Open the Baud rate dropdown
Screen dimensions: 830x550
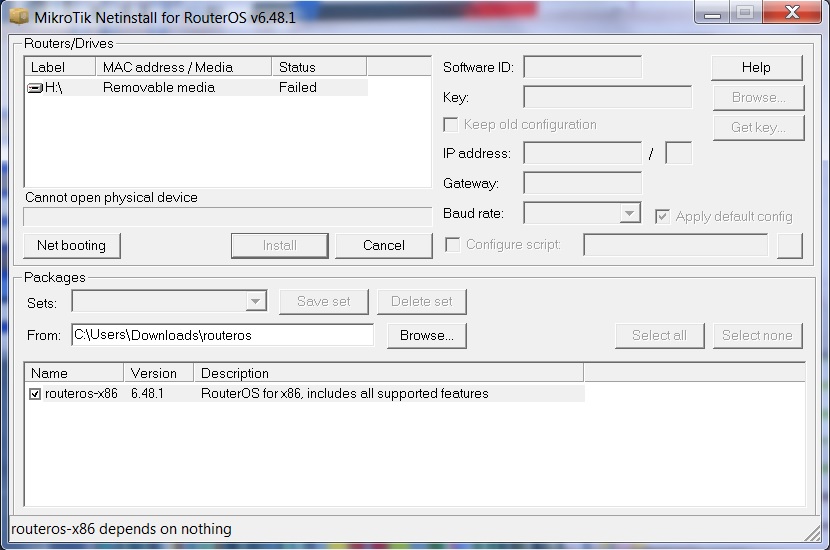click(629, 213)
